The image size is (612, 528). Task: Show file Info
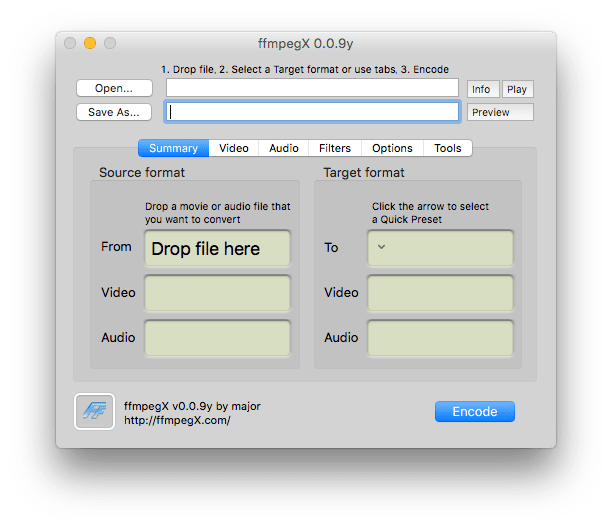click(x=483, y=89)
